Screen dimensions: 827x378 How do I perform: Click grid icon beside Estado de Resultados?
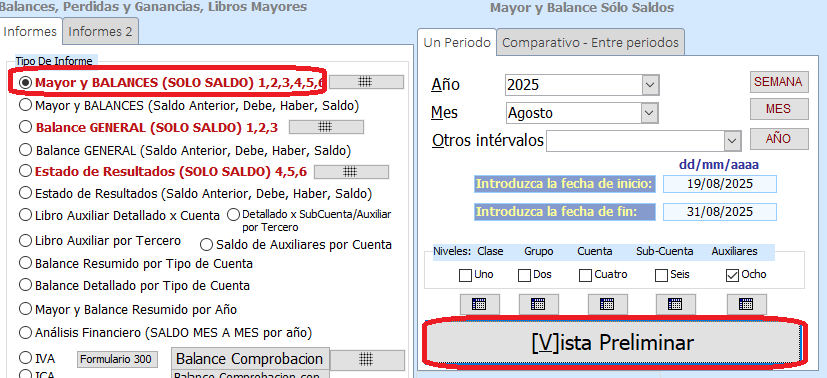click(351, 172)
